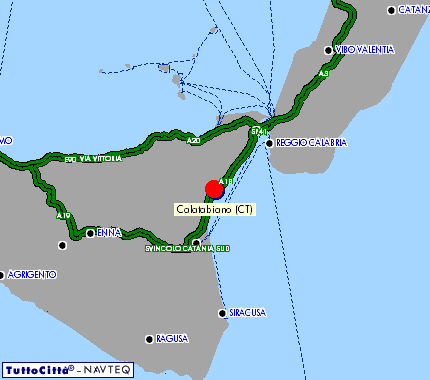Click the A3 motorway shield
This screenshot has width=430, height=380.
323,73
